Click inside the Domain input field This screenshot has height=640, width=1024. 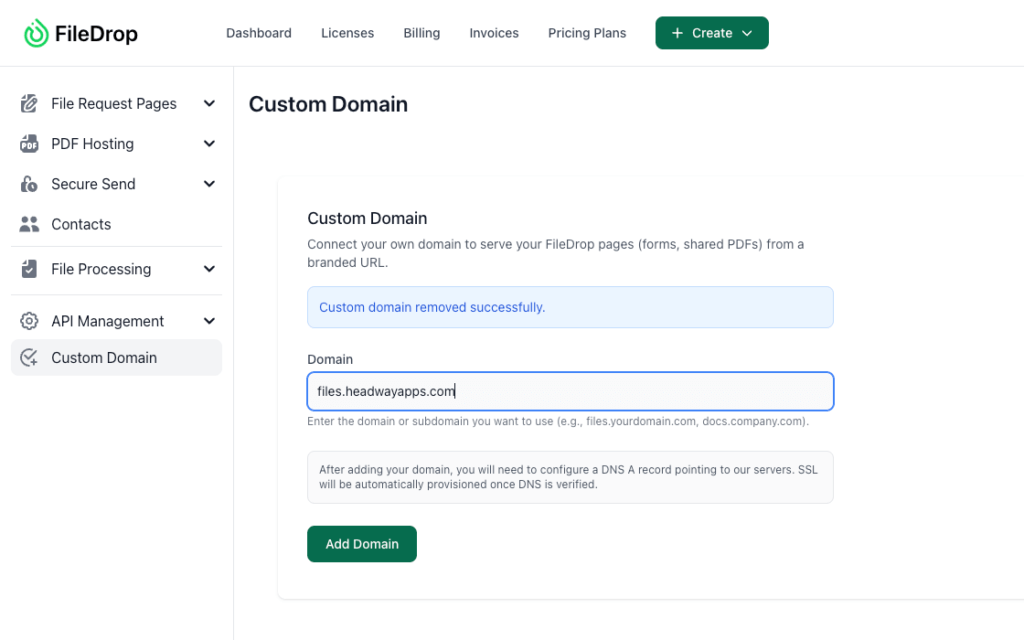569,391
